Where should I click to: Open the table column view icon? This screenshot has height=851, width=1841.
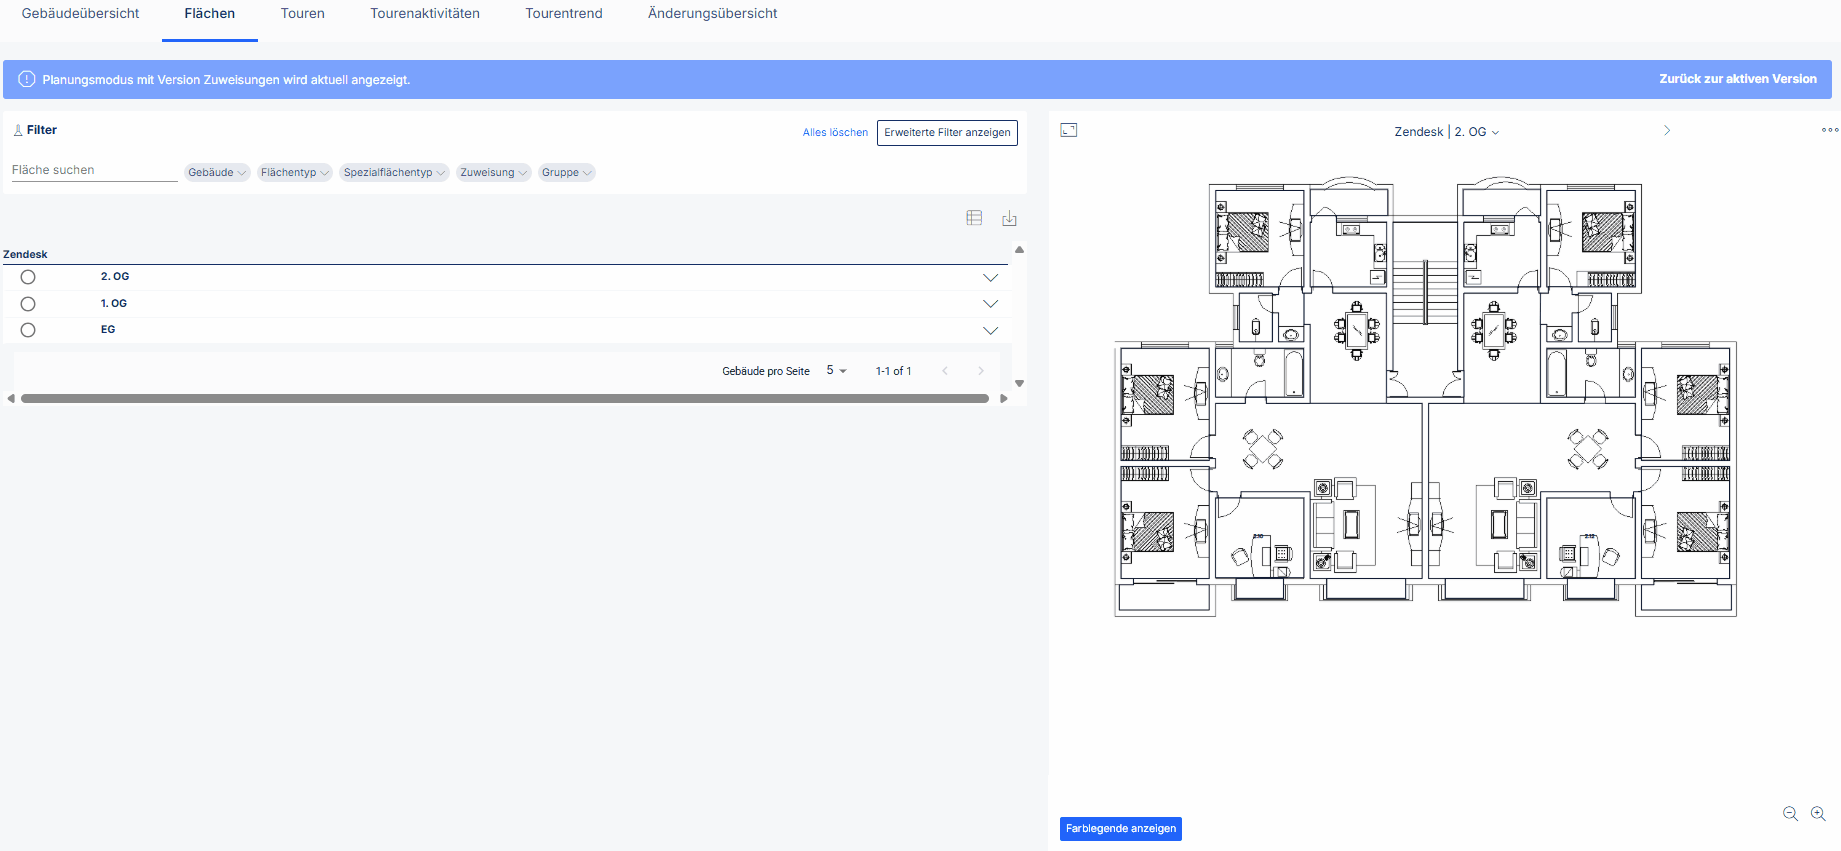974,218
